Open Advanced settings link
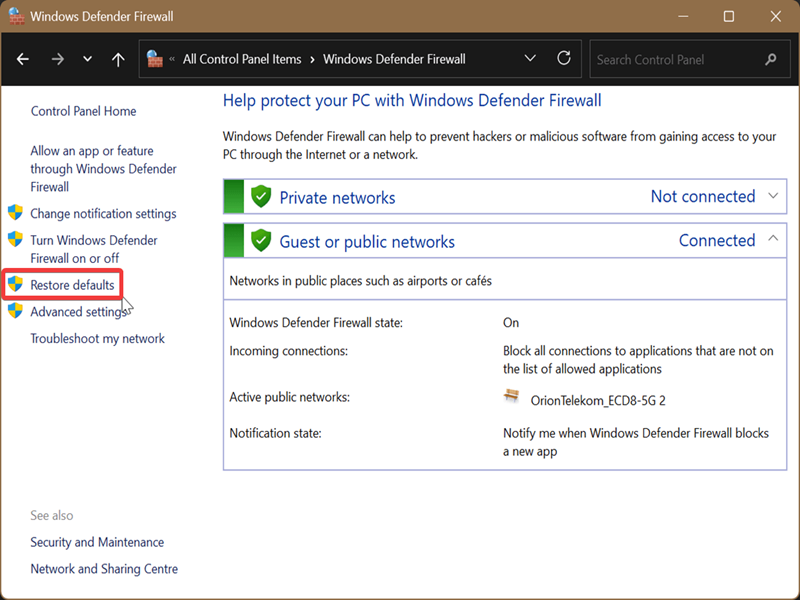This screenshot has height=600, width=800. pos(78,312)
